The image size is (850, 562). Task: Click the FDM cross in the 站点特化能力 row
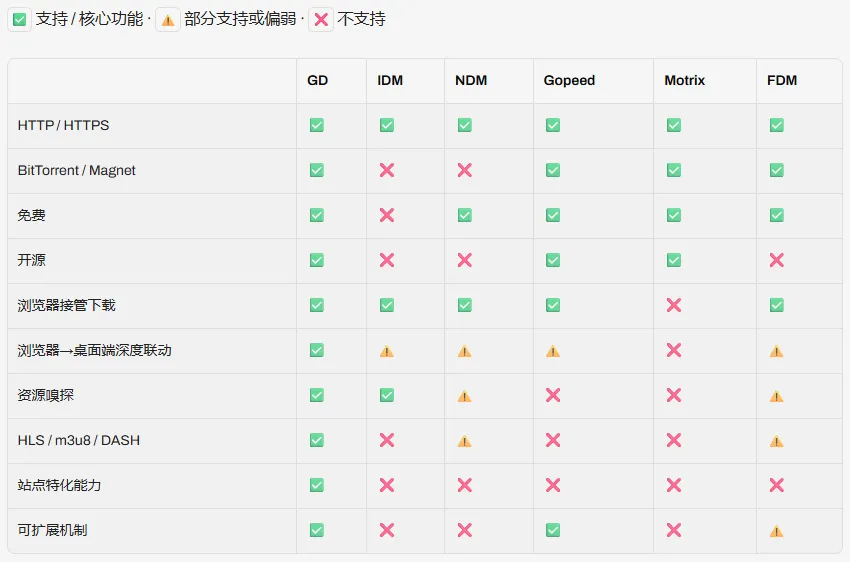click(777, 485)
